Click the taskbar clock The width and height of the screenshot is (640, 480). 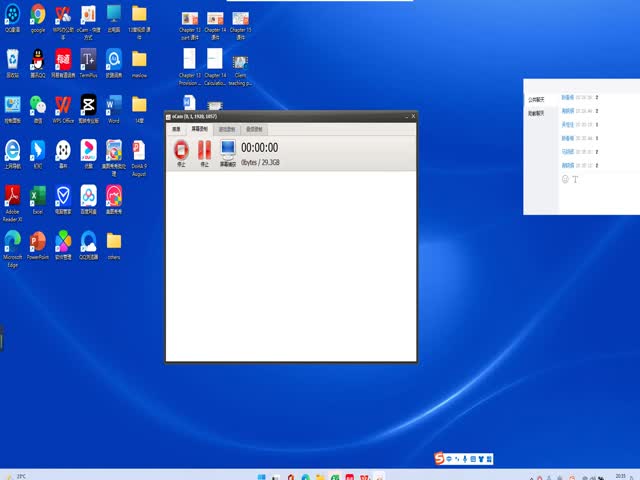pos(620,475)
